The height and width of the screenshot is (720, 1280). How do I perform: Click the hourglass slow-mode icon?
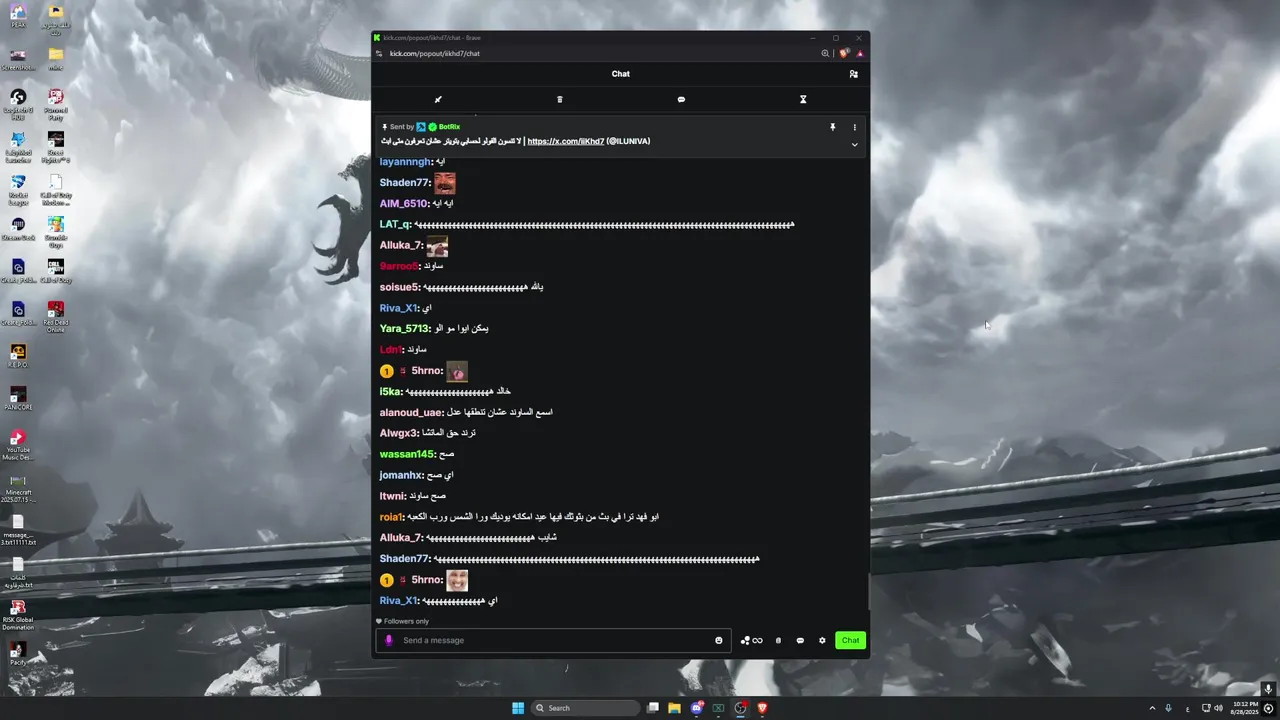(803, 99)
